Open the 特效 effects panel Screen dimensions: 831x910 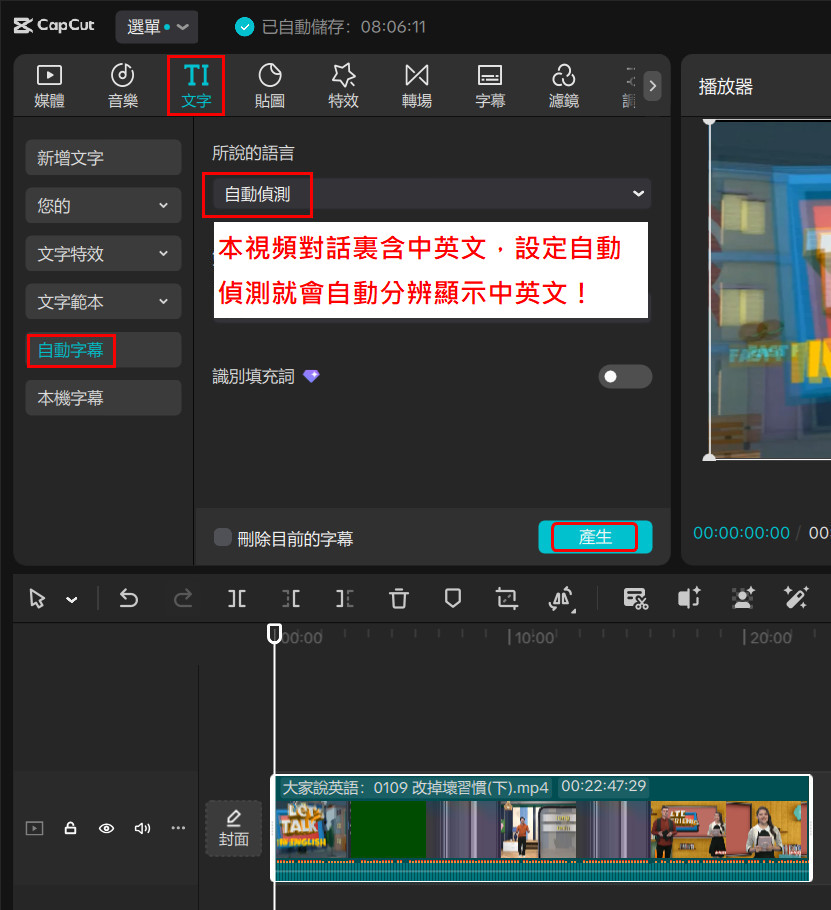click(343, 85)
